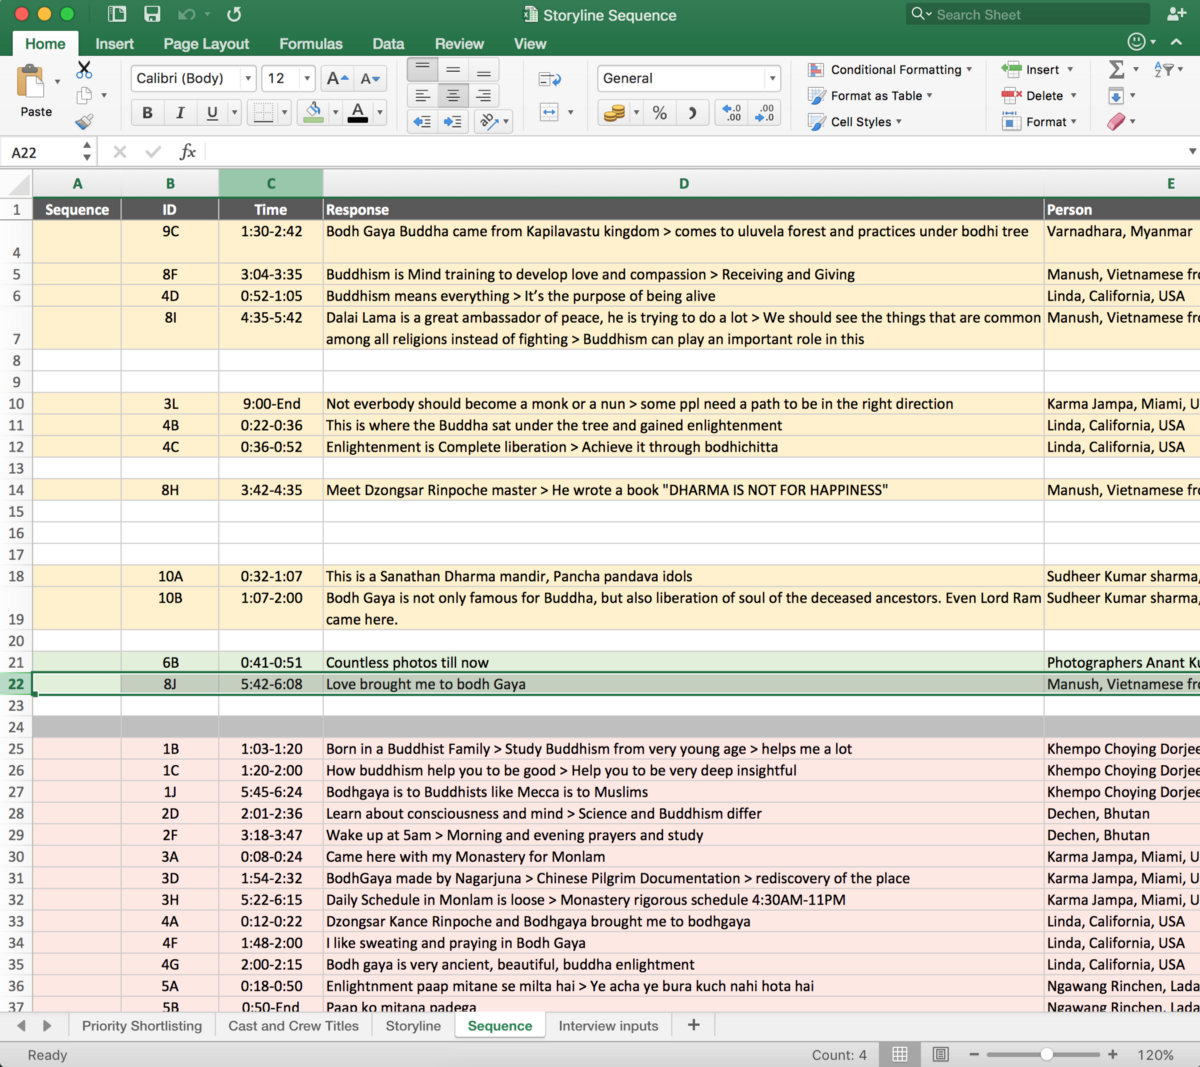Click the Cut scissors icon

coord(84,70)
